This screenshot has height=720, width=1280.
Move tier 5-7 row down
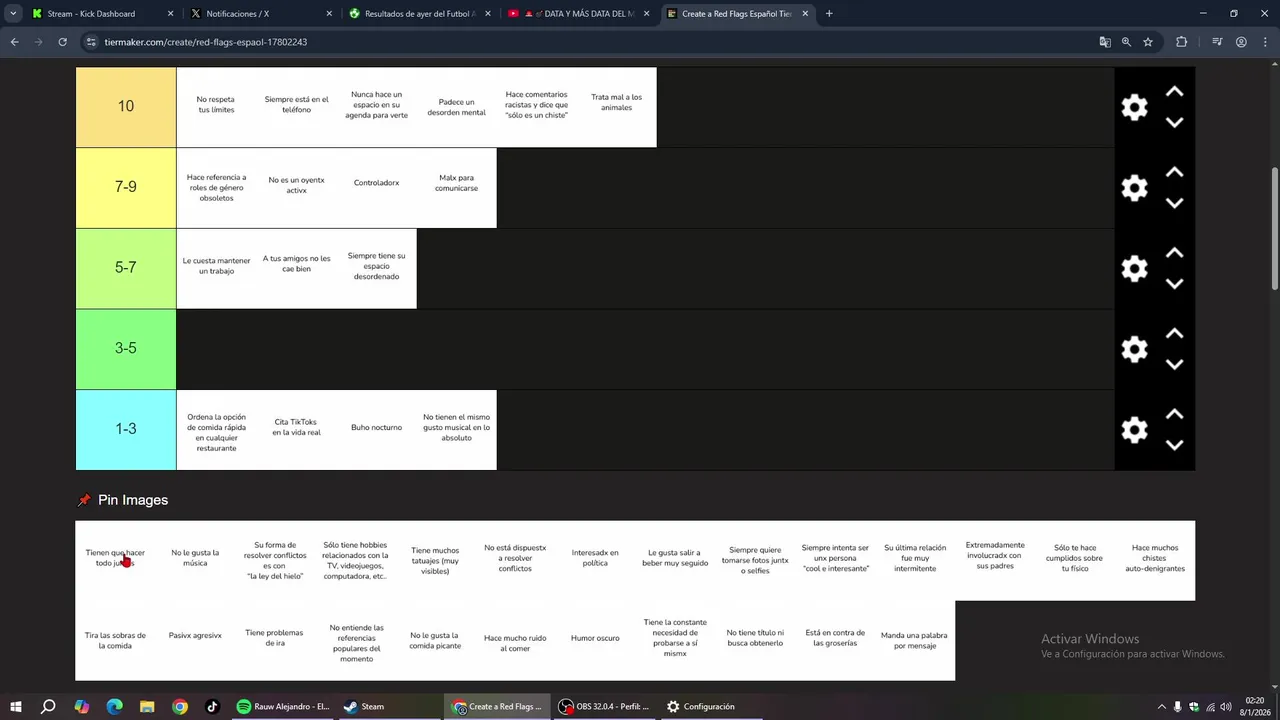click(x=1174, y=284)
